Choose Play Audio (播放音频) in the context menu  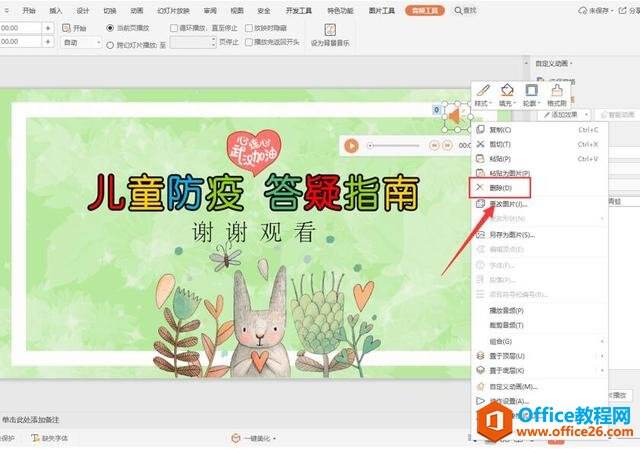(x=539, y=311)
